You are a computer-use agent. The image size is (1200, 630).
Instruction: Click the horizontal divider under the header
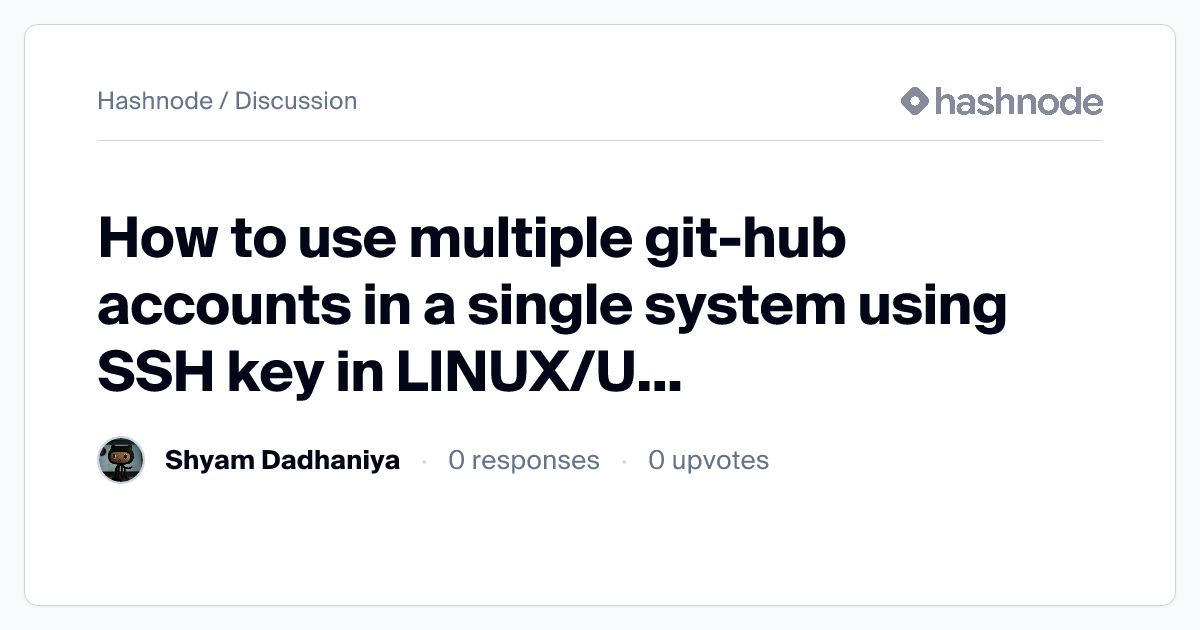coord(600,141)
